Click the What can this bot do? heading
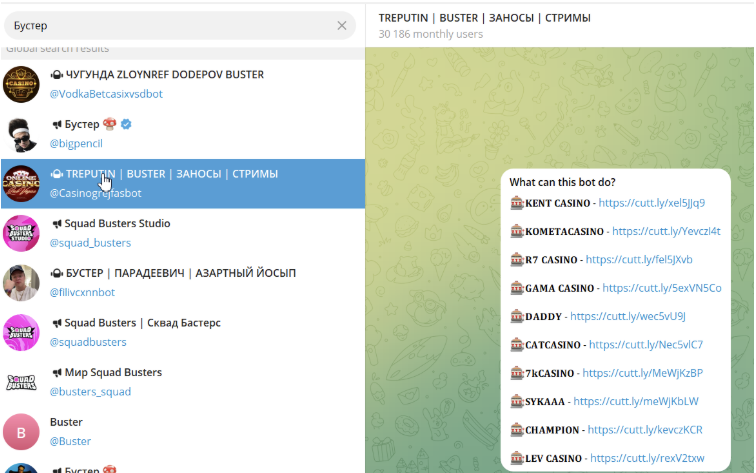Screen dimensions: 756x473 562,182
